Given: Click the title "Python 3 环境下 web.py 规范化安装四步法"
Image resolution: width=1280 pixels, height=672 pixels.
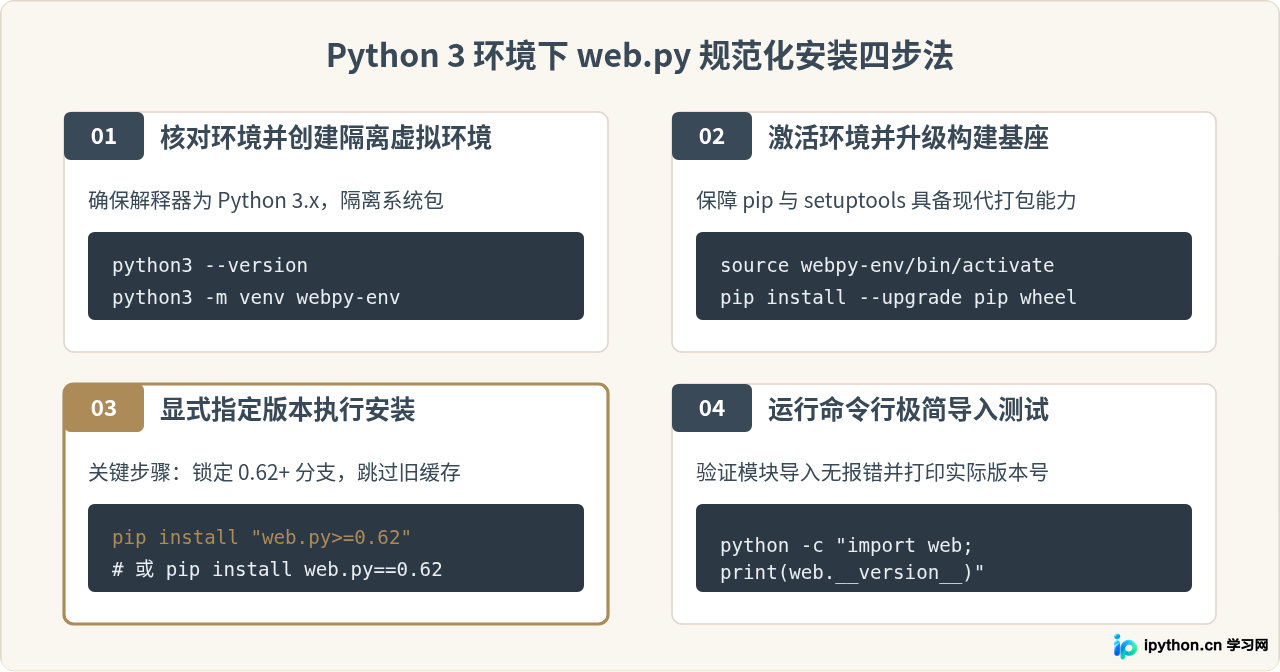Looking at the screenshot, I should pos(640,56).
